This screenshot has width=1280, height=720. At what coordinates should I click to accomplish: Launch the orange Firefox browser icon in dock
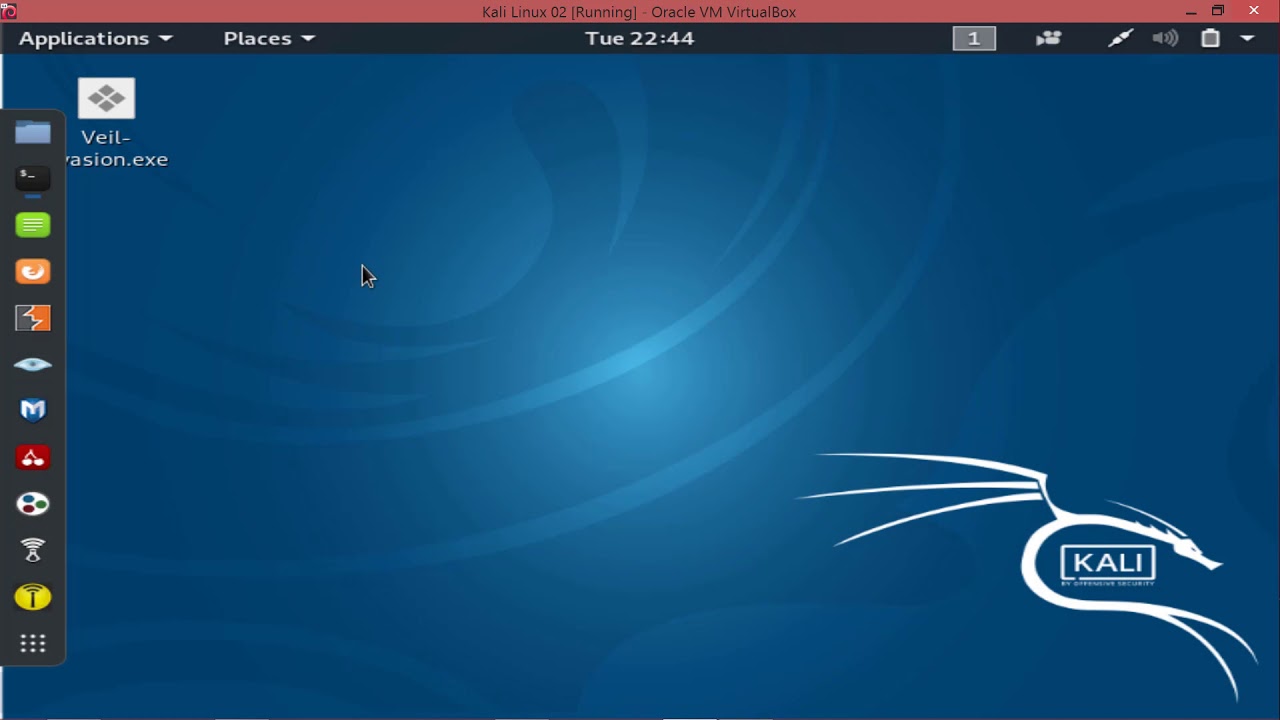pyautogui.click(x=33, y=271)
